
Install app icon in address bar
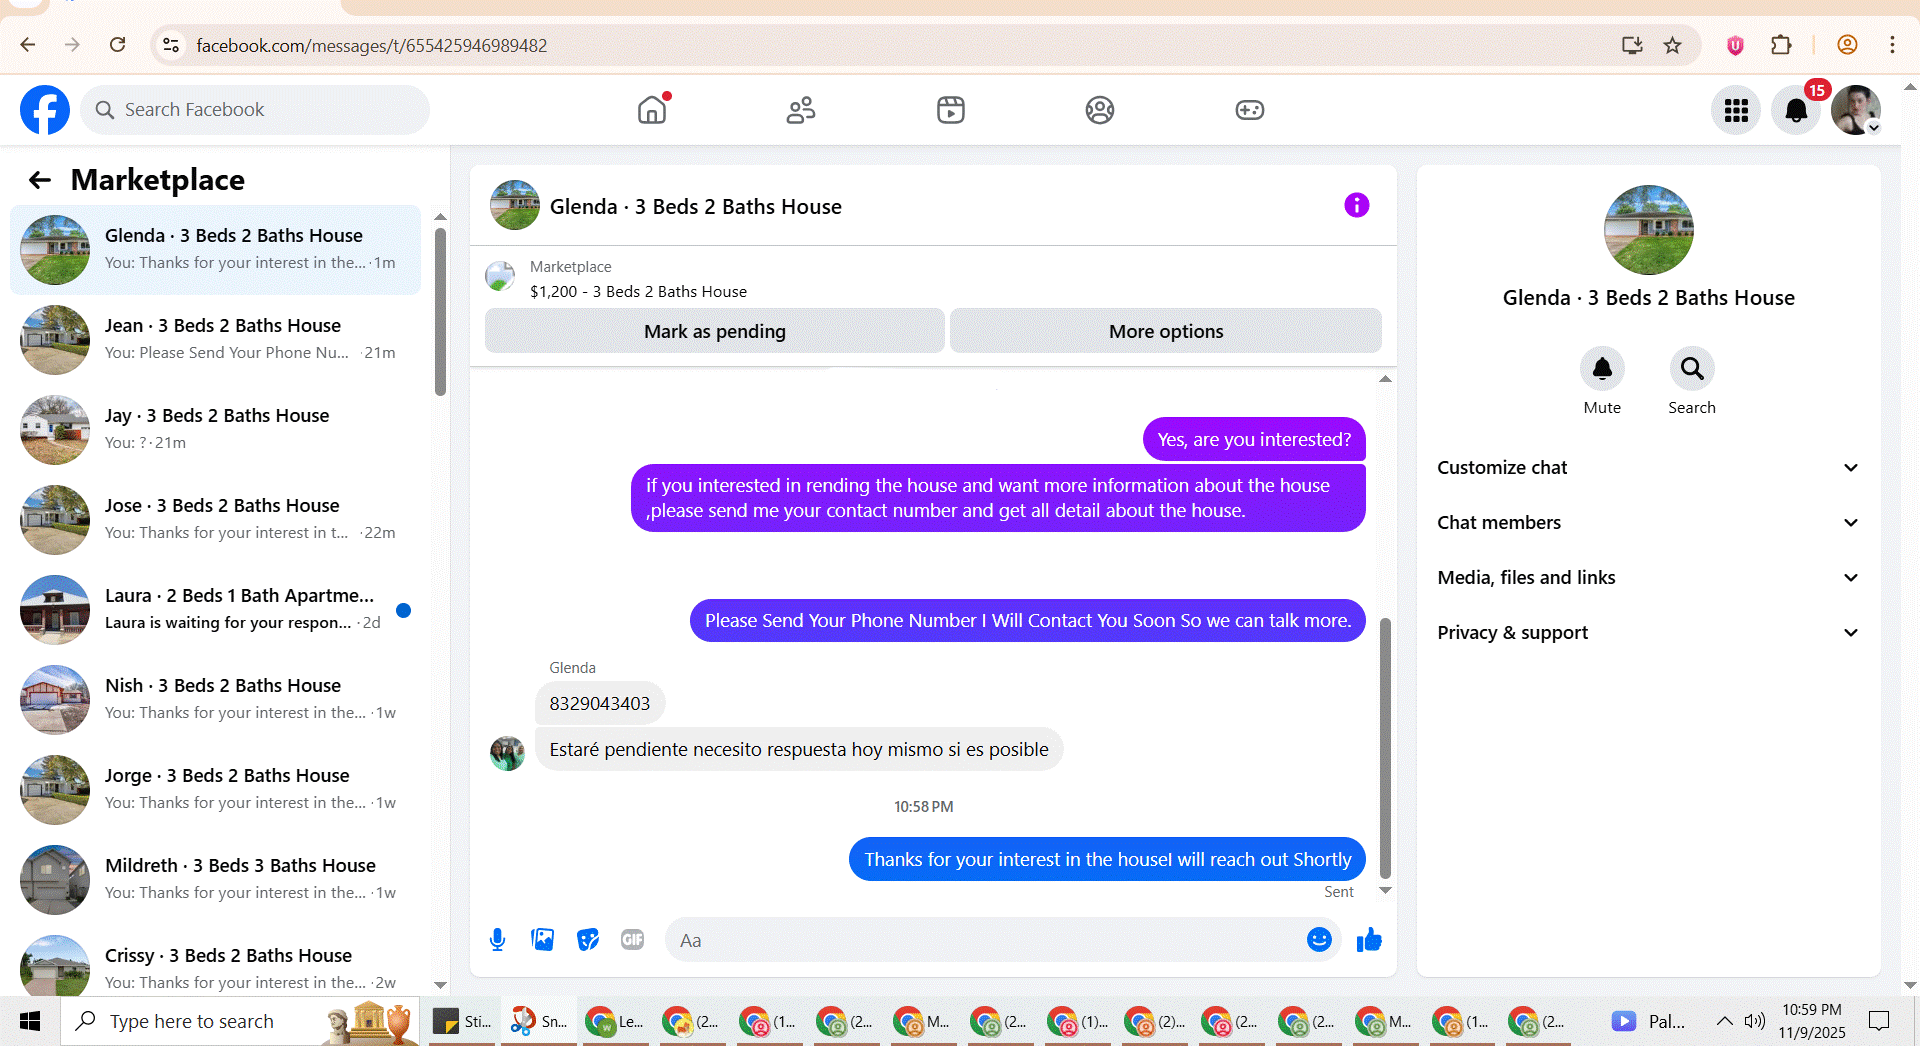[1632, 45]
